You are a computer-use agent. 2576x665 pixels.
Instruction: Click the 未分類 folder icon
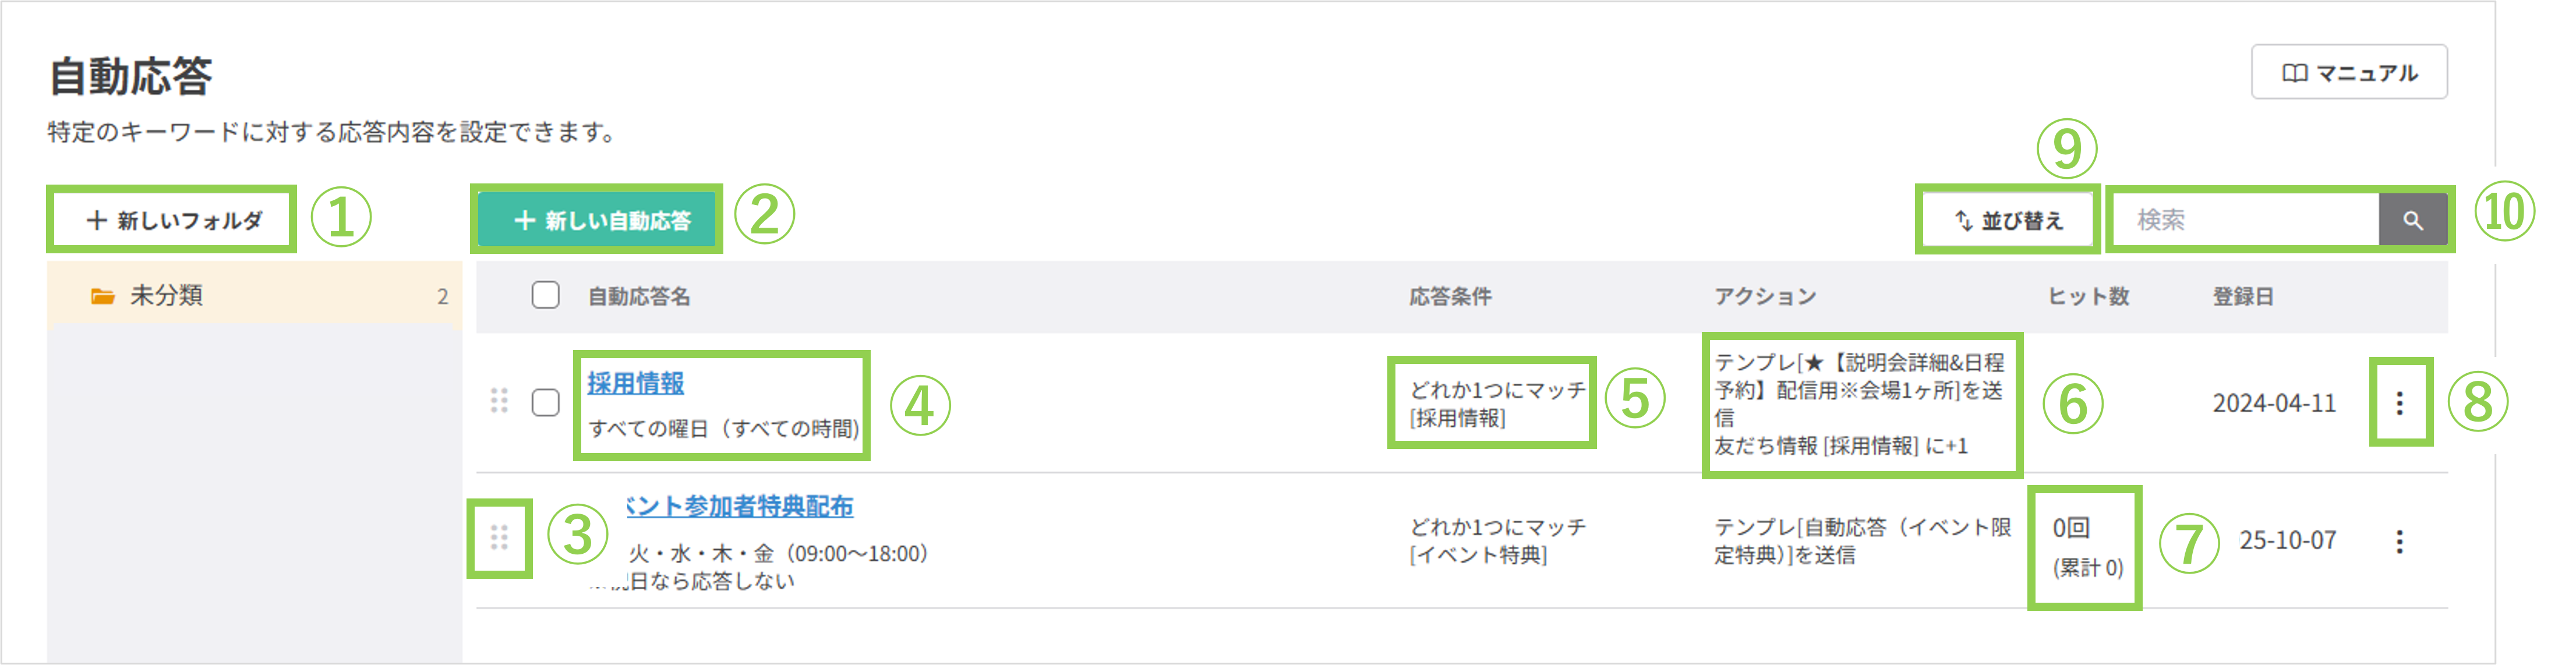click(x=102, y=296)
